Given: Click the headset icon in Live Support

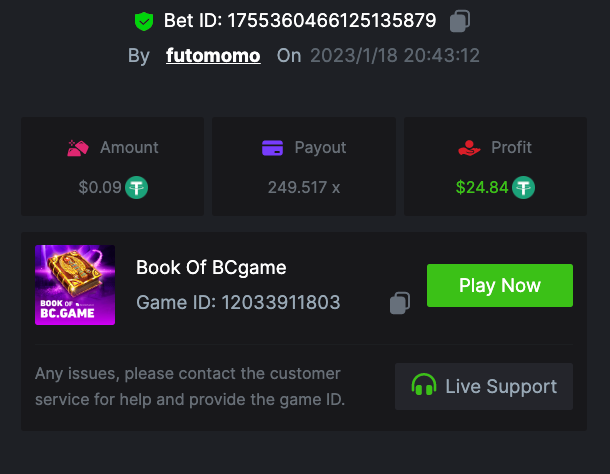Looking at the screenshot, I should [424, 386].
